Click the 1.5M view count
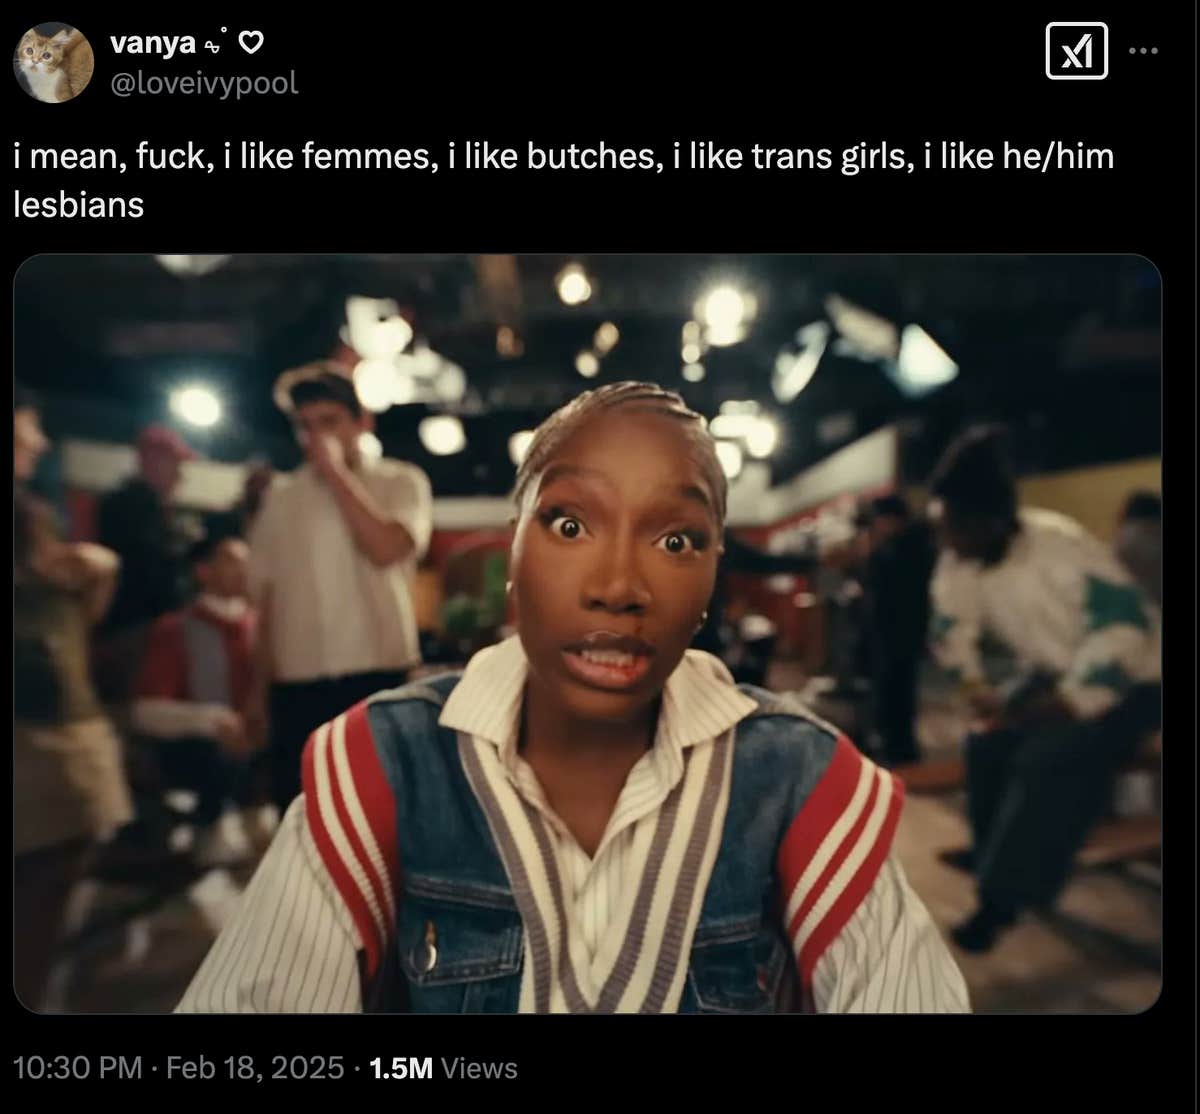Screen dimensions: 1200x1114 point(400,1068)
